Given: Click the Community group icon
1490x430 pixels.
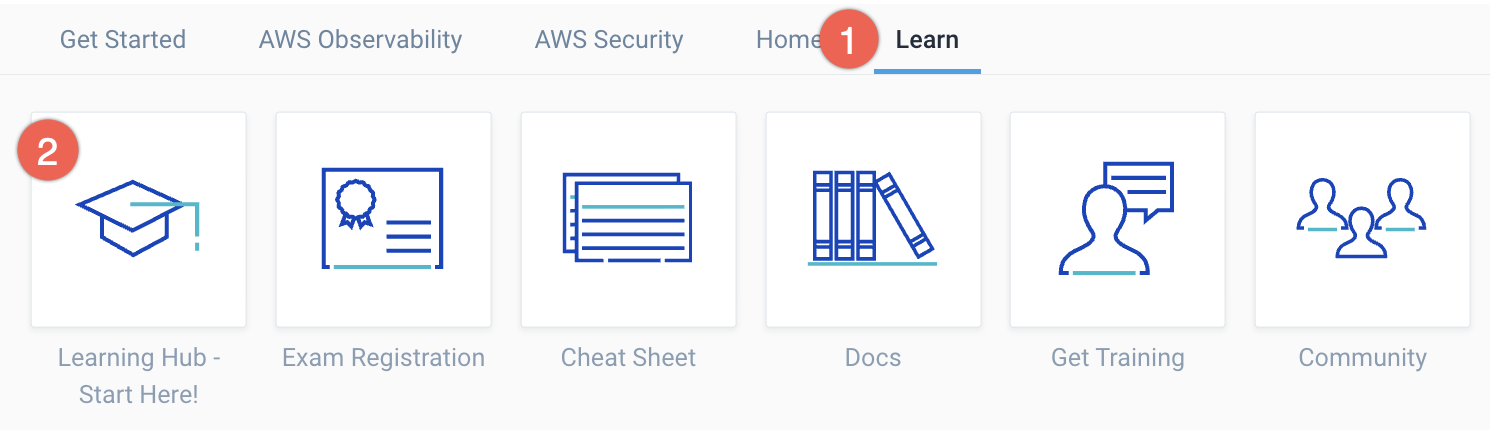Looking at the screenshot, I should pos(1362,218).
